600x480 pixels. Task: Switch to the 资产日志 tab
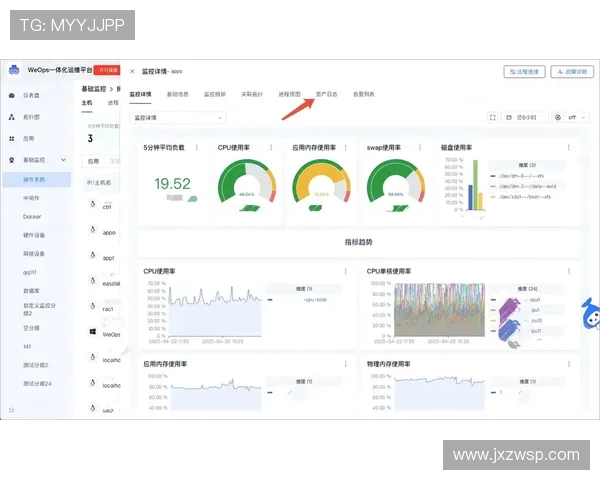coord(327,94)
